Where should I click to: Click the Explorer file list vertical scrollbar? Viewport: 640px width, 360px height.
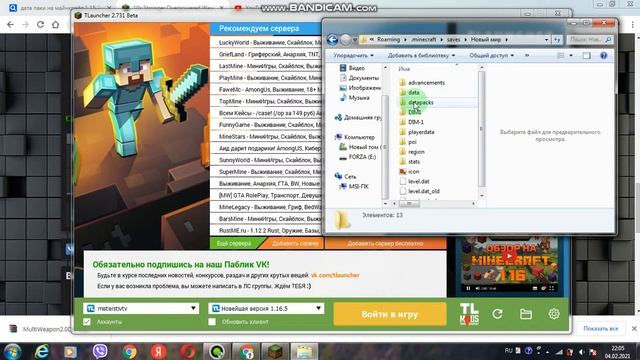pyautogui.click(x=482, y=129)
